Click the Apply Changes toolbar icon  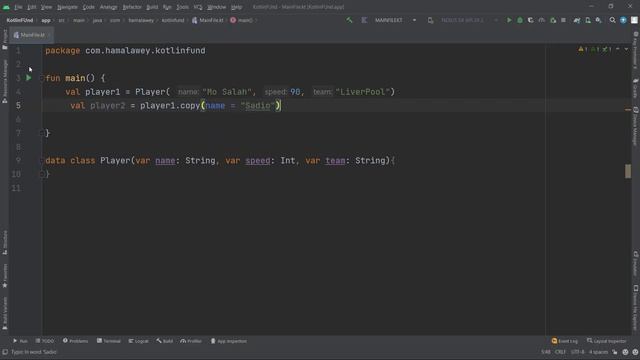click(x=553, y=20)
